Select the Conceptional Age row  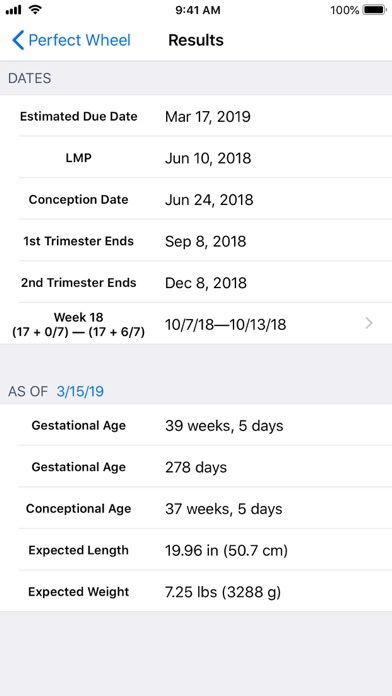click(x=196, y=508)
